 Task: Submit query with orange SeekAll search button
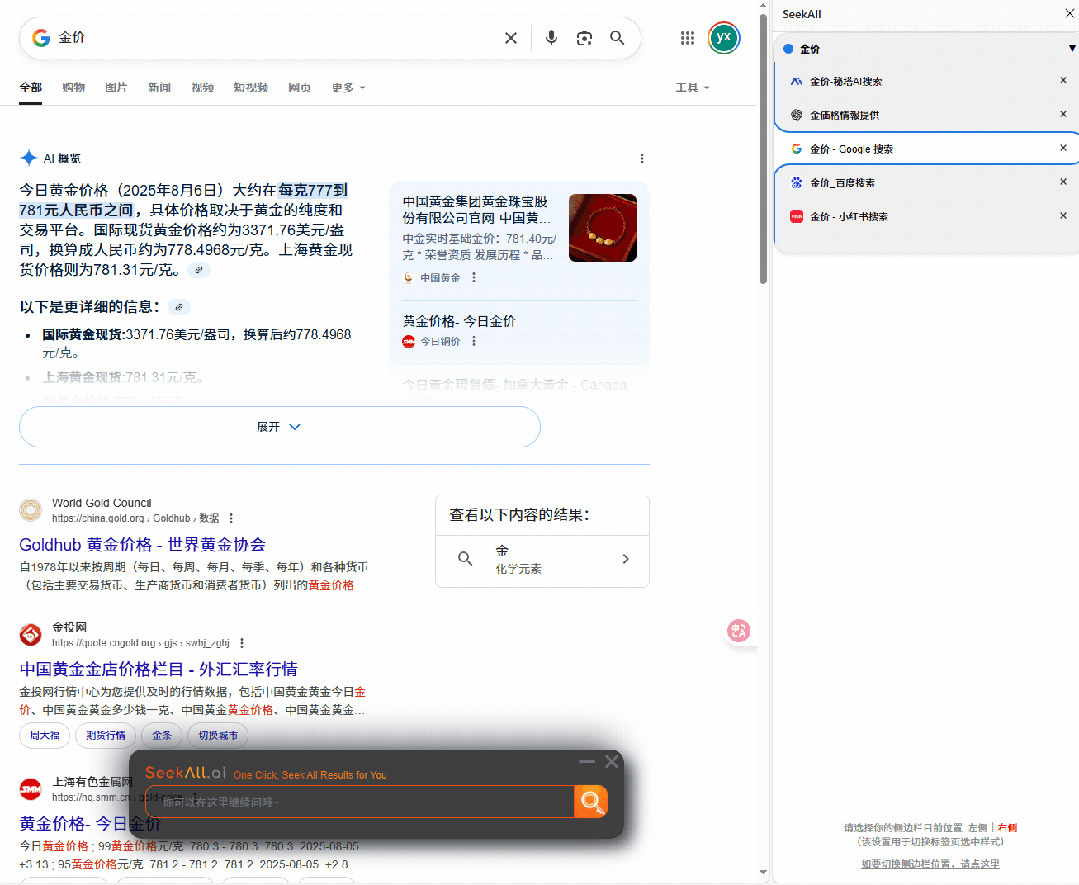point(591,801)
